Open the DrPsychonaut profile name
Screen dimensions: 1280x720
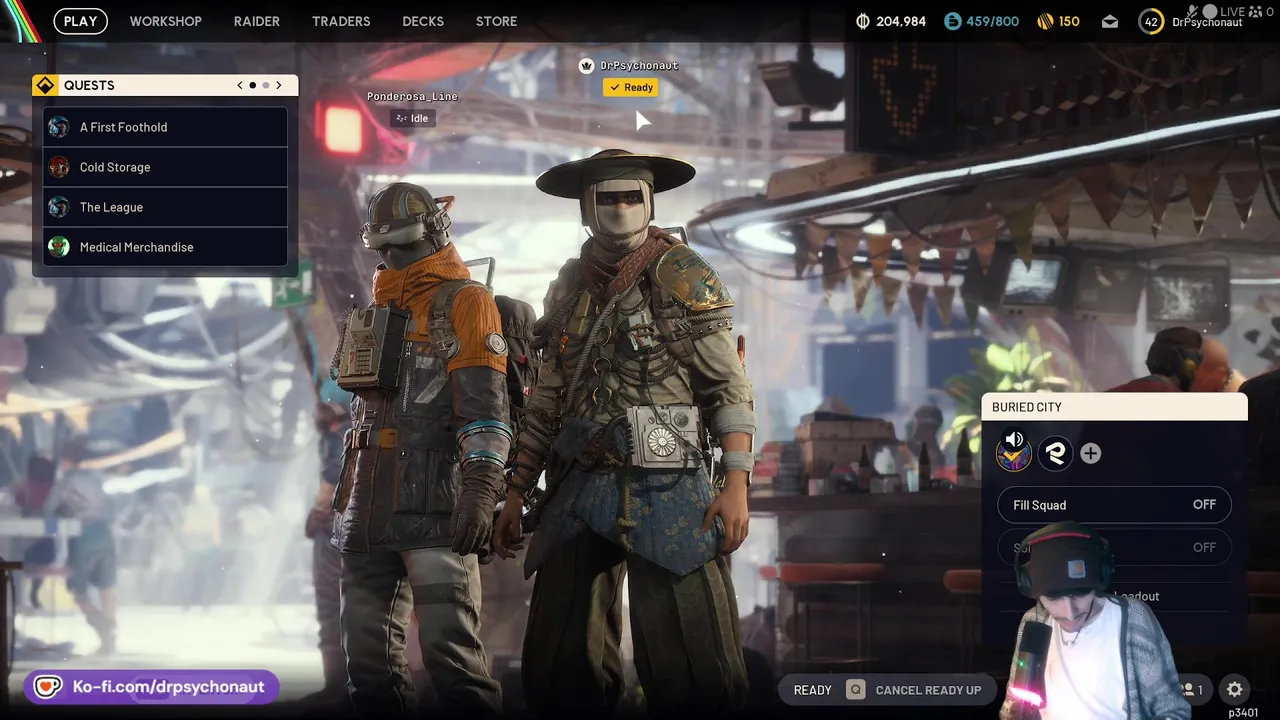pos(1207,22)
